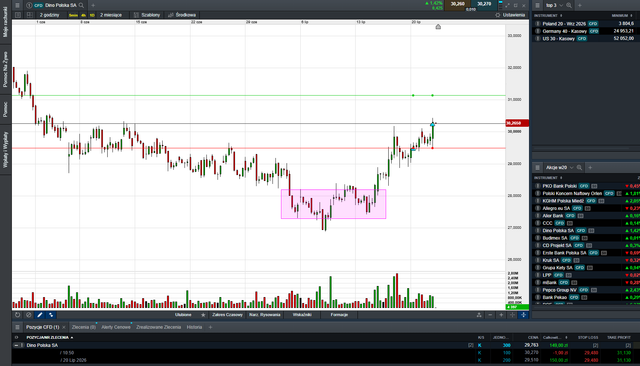This screenshot has width=640, height=366.
Task: Sort by POZYCJA/NR ZLECENIA column header
Action: pos(49,337)
